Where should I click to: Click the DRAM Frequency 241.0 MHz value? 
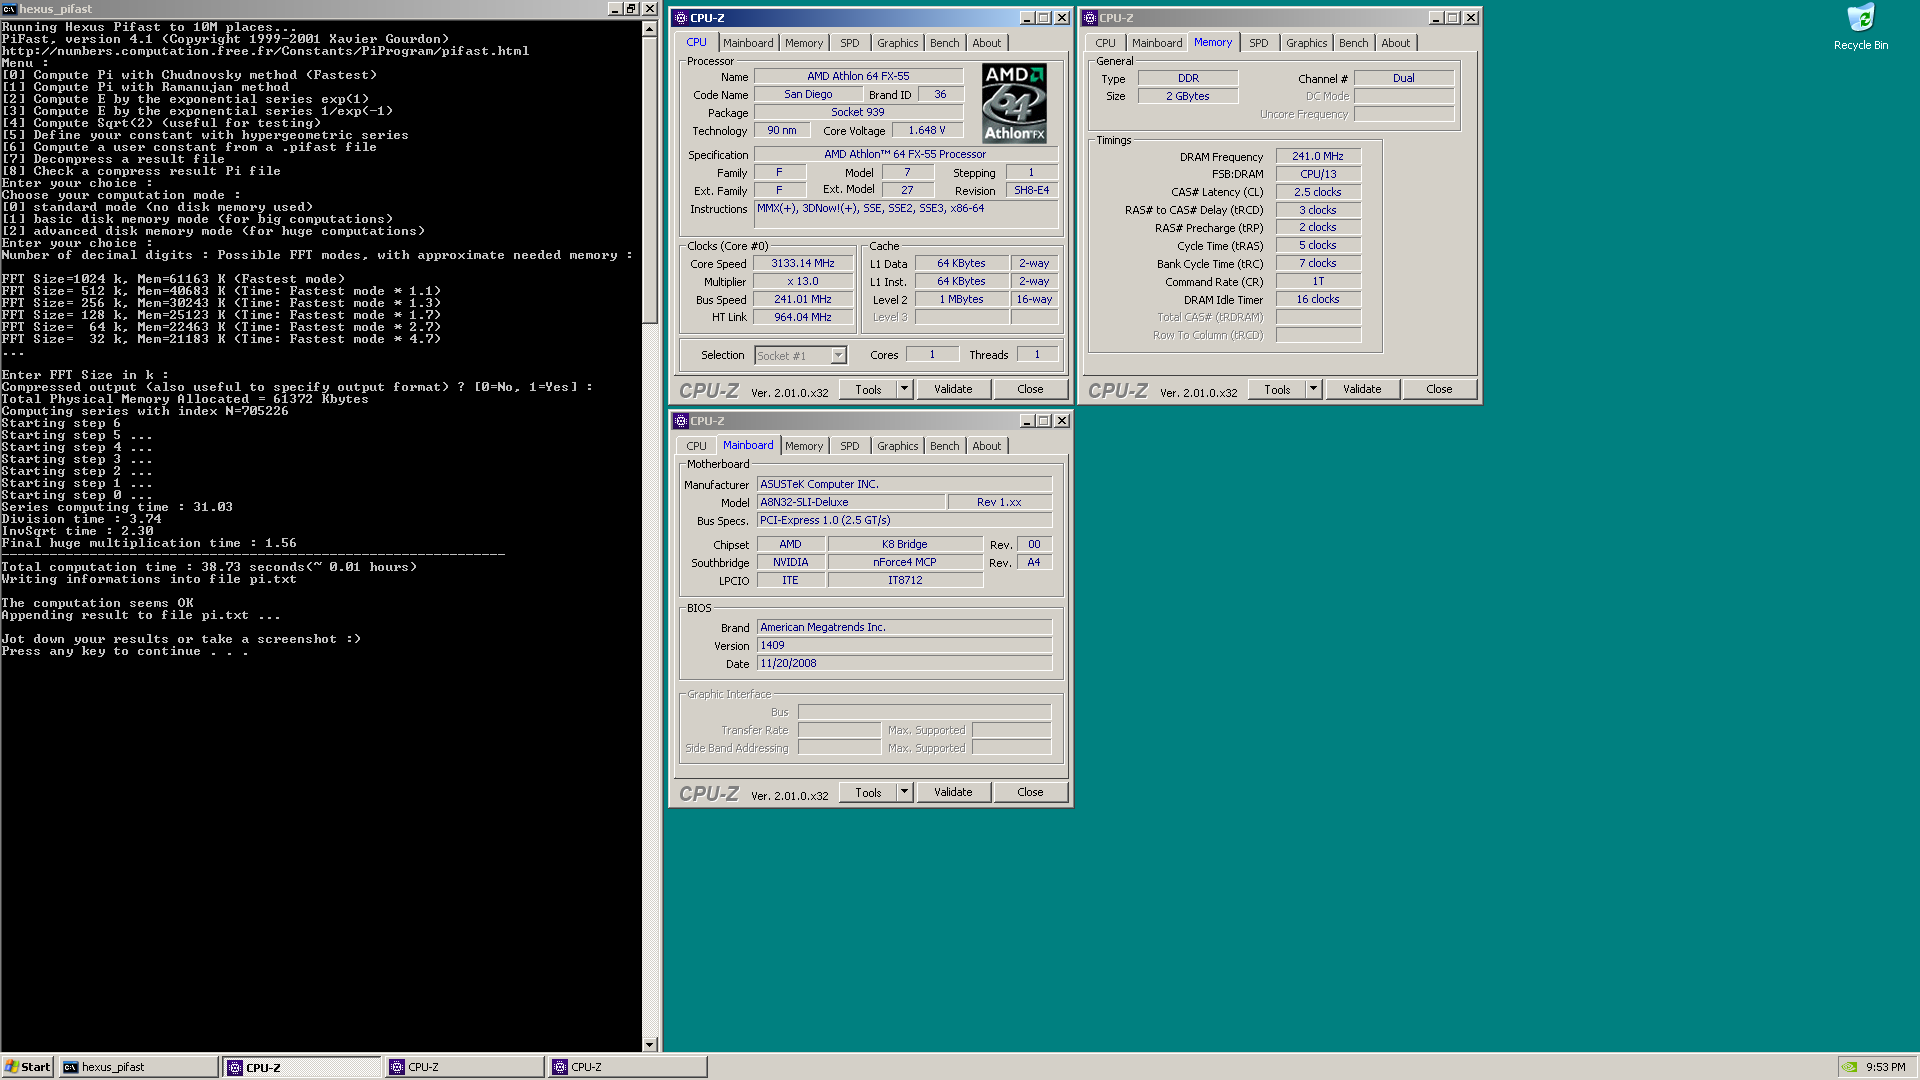coord(1318,156)
